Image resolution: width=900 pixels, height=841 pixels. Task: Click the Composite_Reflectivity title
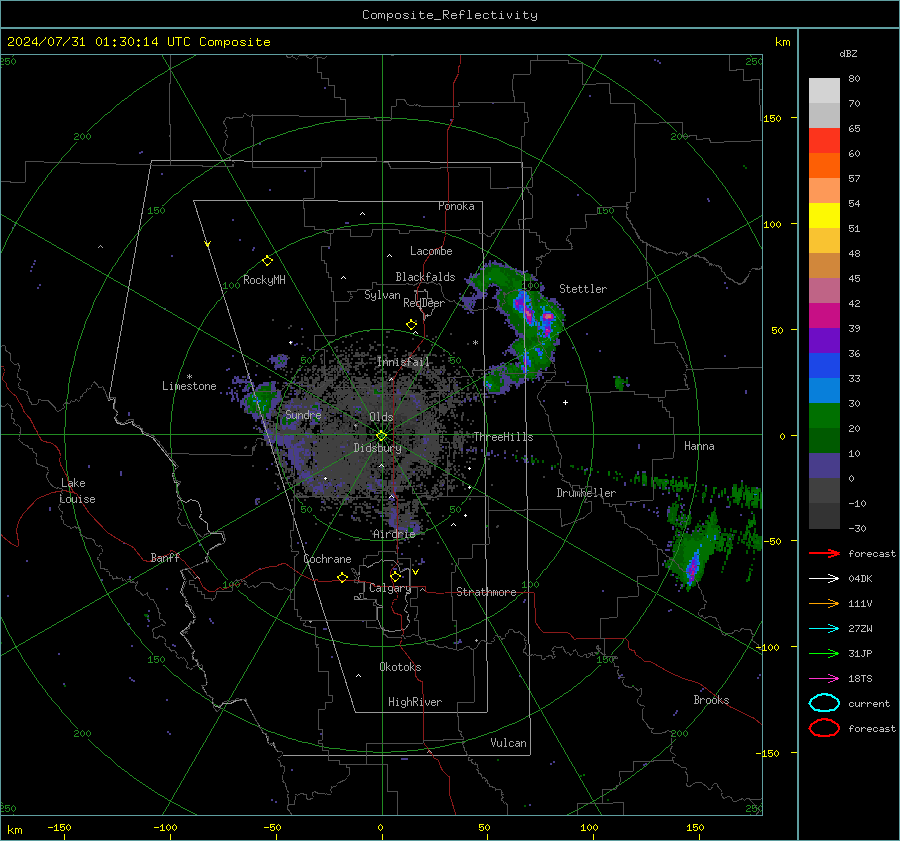[x=449, y=15]
